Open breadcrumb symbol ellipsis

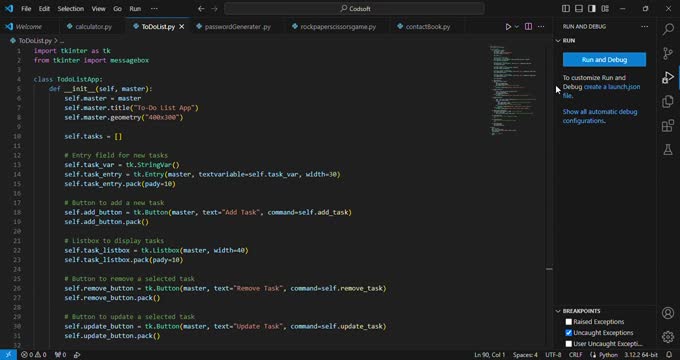tap(62, 41)
